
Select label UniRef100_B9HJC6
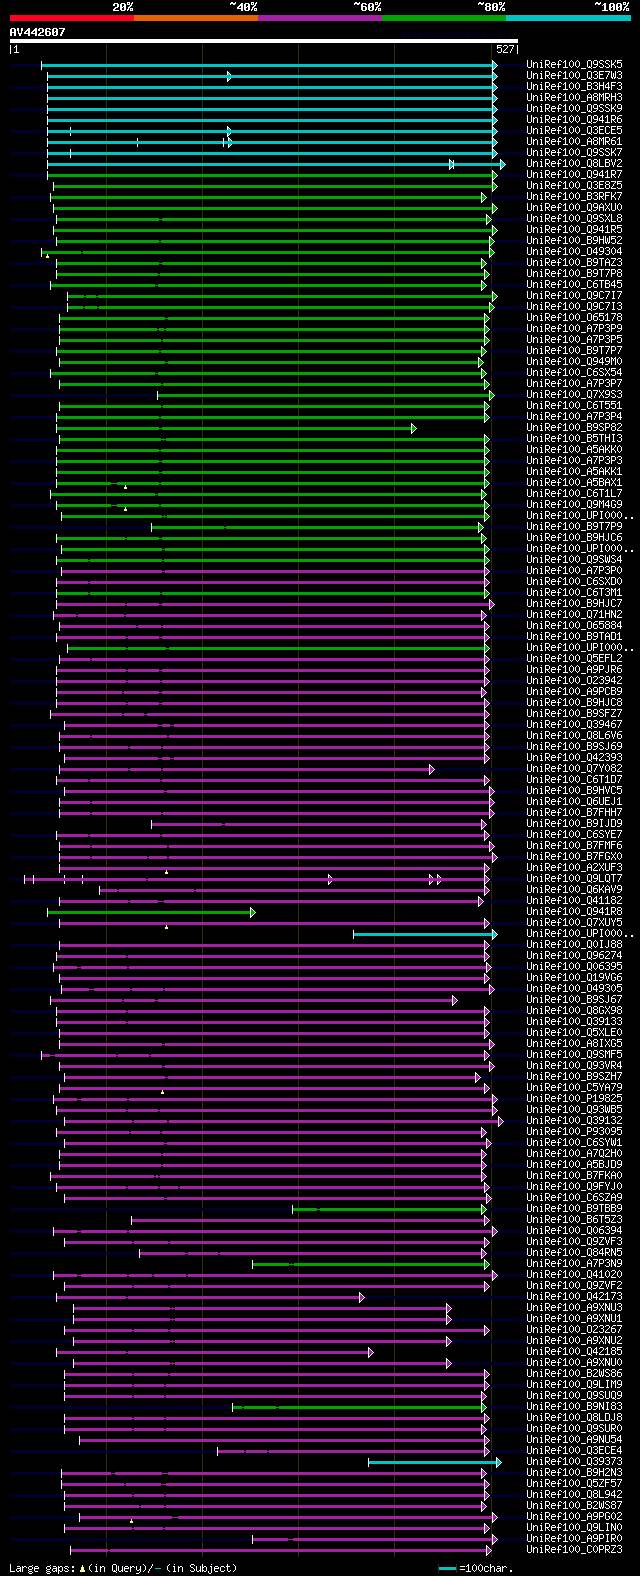tap(575, 537)
